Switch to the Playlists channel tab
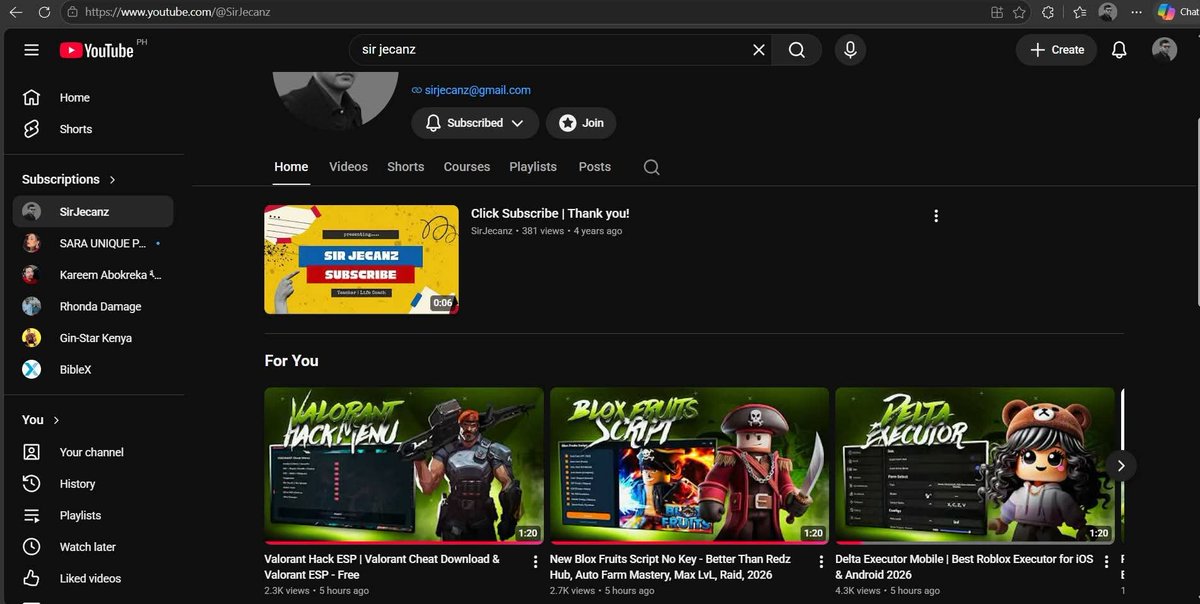Viewport: 1200px width, 604px height. click(x=533, y=167)
